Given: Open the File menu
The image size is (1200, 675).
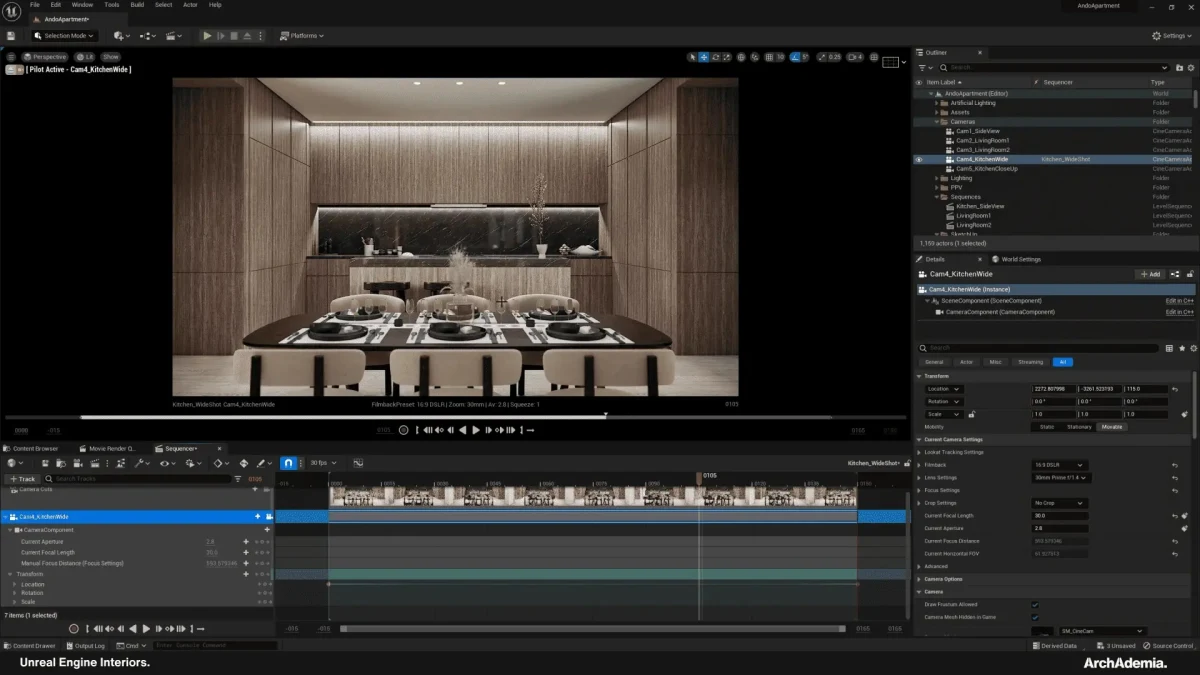Looking at the screenshot, I should pos(35,5).
